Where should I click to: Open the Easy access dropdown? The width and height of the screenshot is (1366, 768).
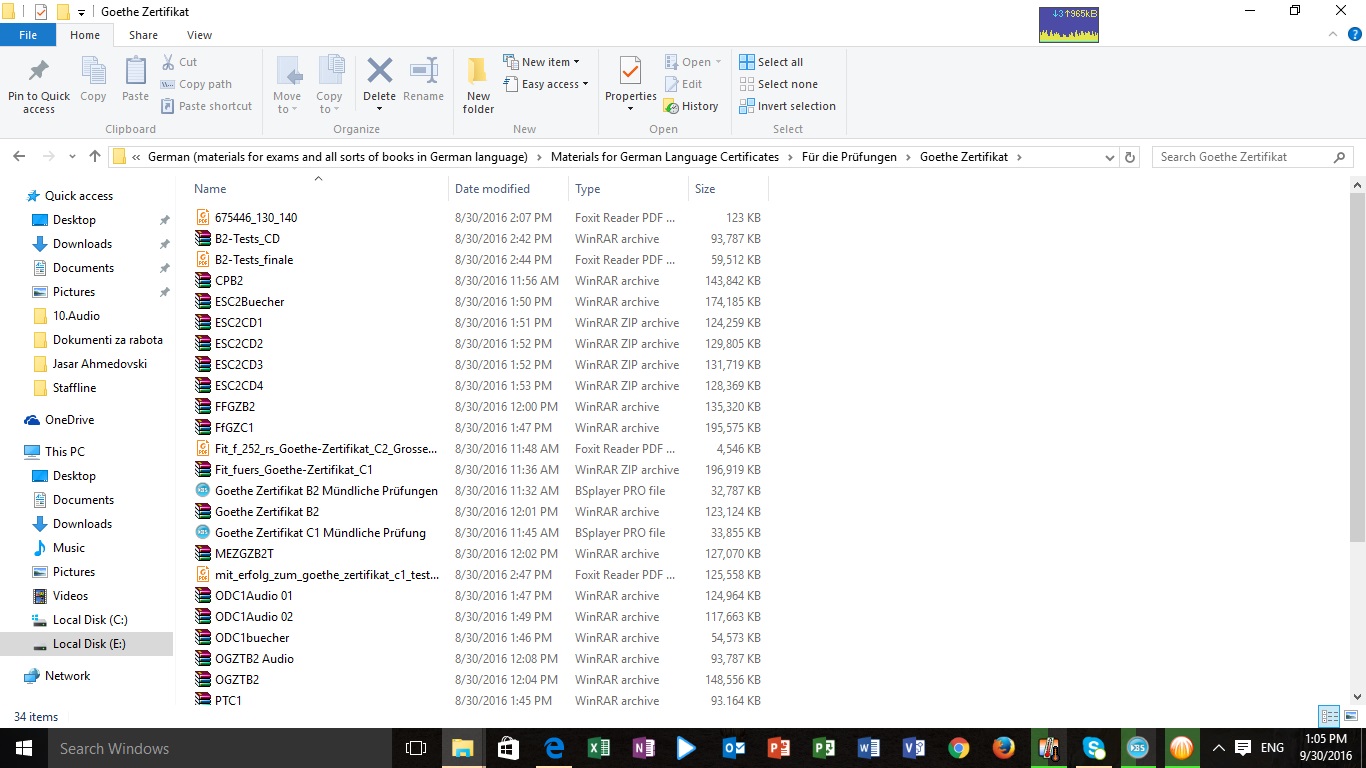(x=546, y=84)
